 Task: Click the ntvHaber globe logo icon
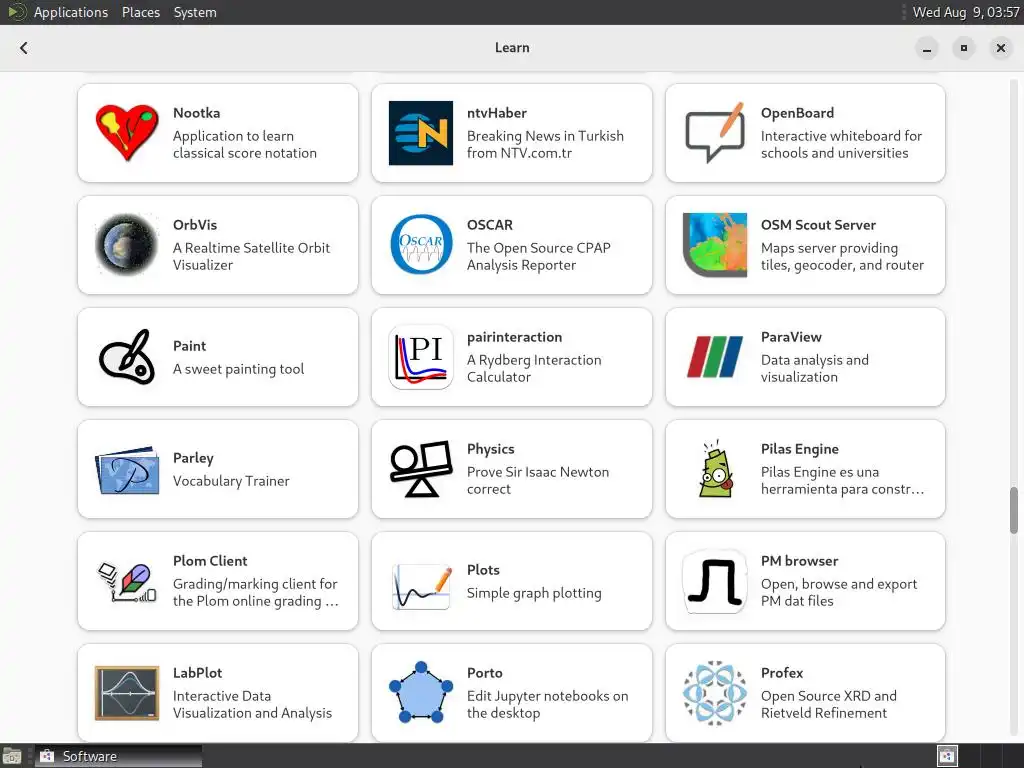click(421, 133)
